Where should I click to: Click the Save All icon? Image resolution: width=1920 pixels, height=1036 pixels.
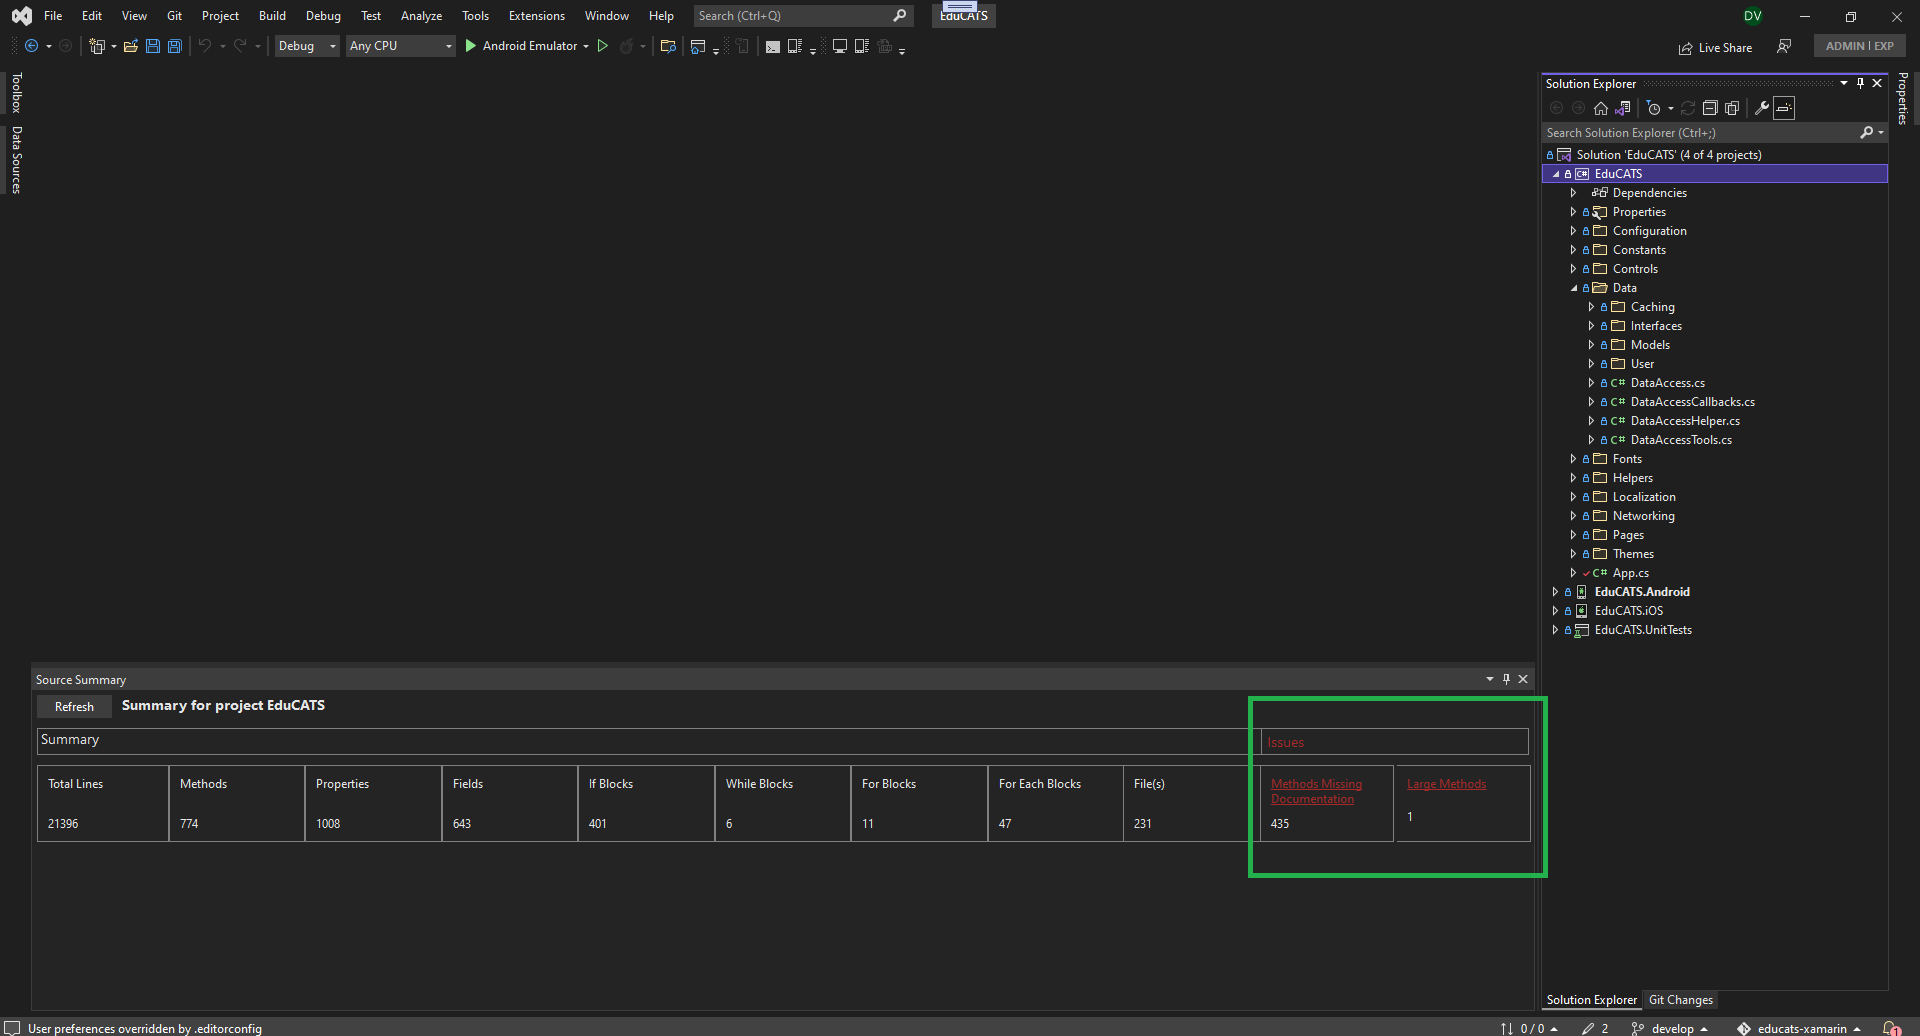(174, 46)
